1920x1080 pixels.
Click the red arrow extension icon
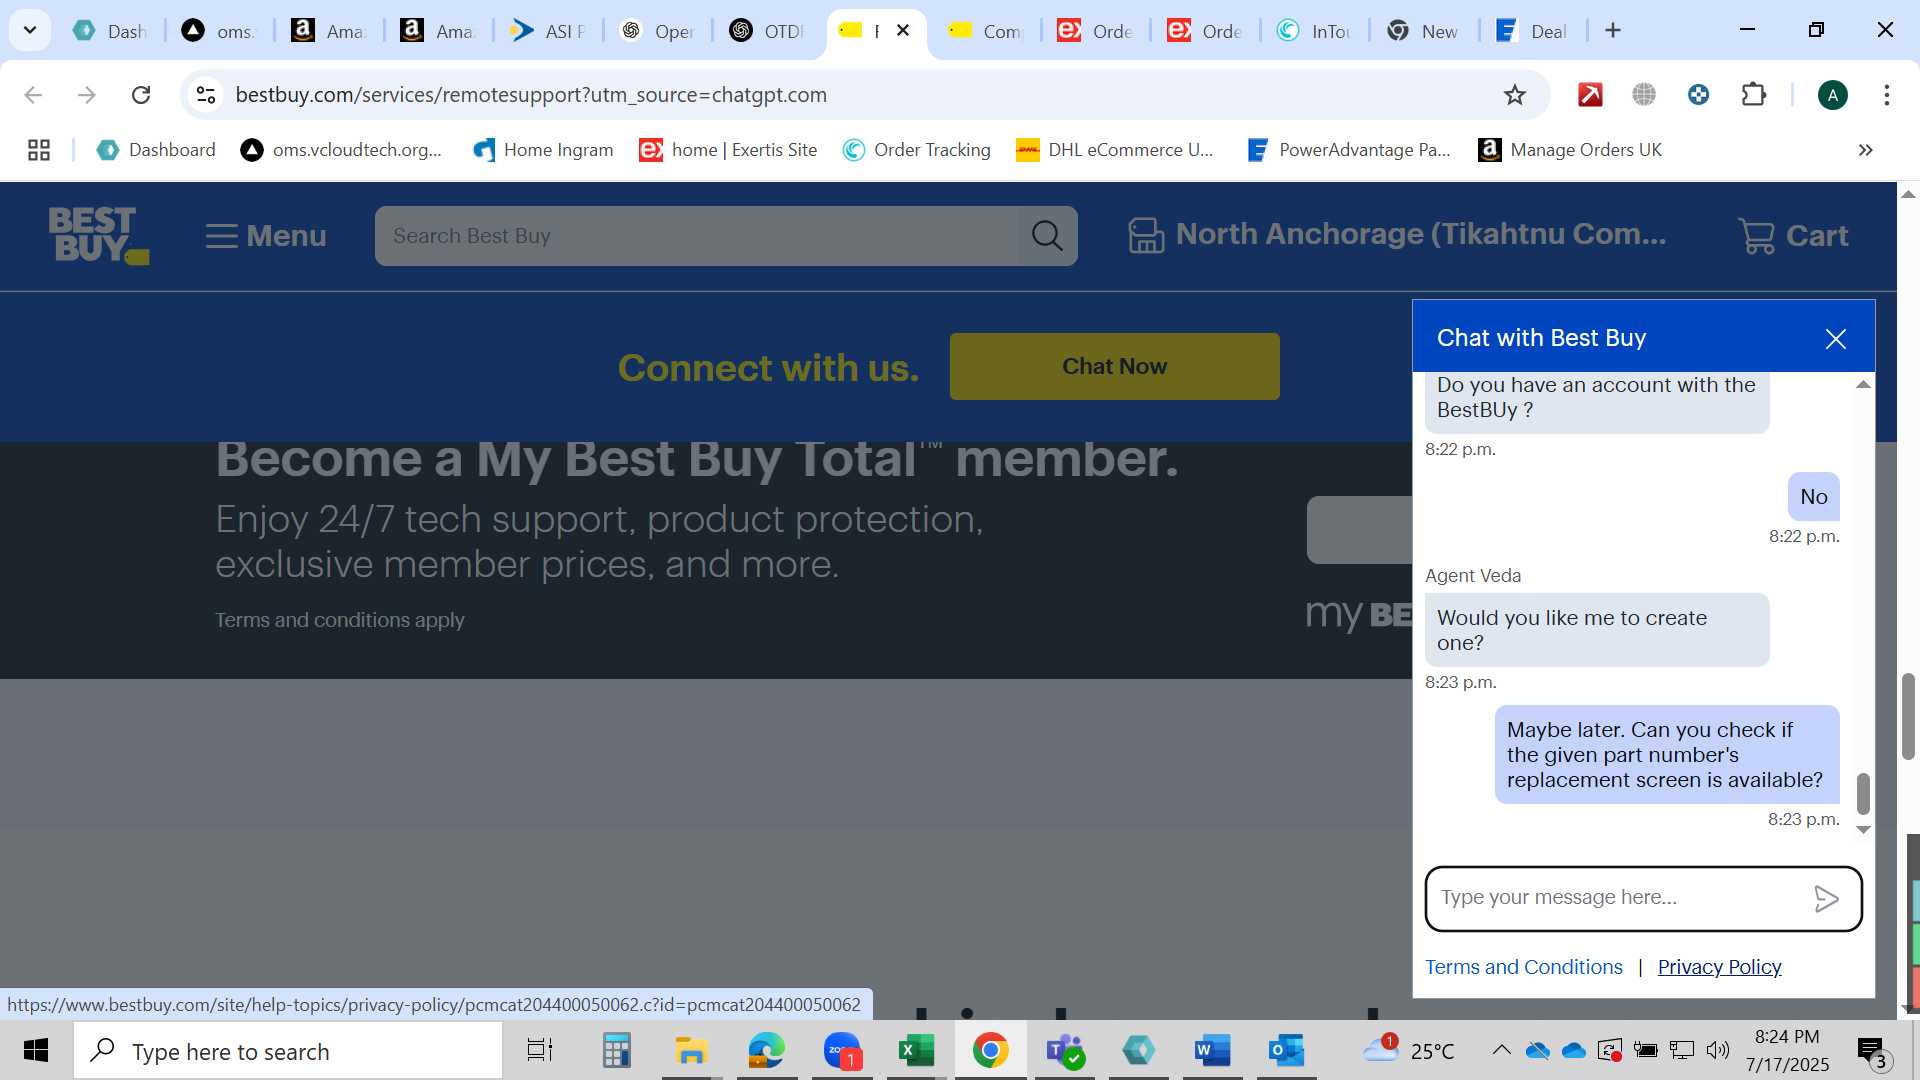pyautogui.click(x=1590, y=95)
